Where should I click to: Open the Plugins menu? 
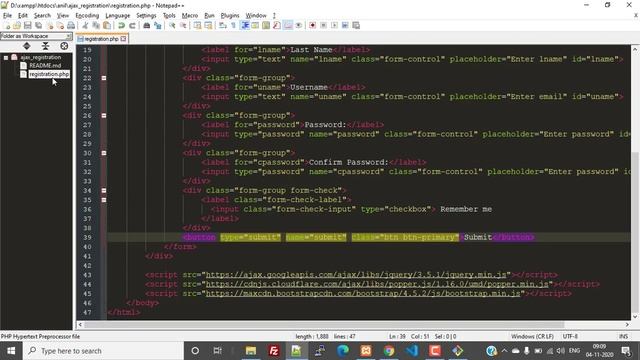[230, 16]
